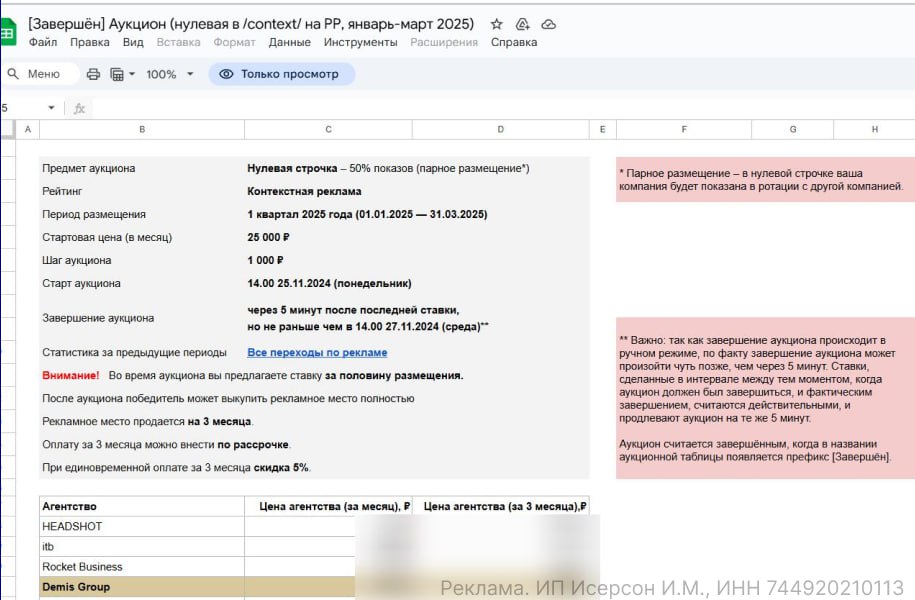The image size is (915, 600).
Task: Select the Статистика за предыдущие периоды label
Action: (142, 353)
